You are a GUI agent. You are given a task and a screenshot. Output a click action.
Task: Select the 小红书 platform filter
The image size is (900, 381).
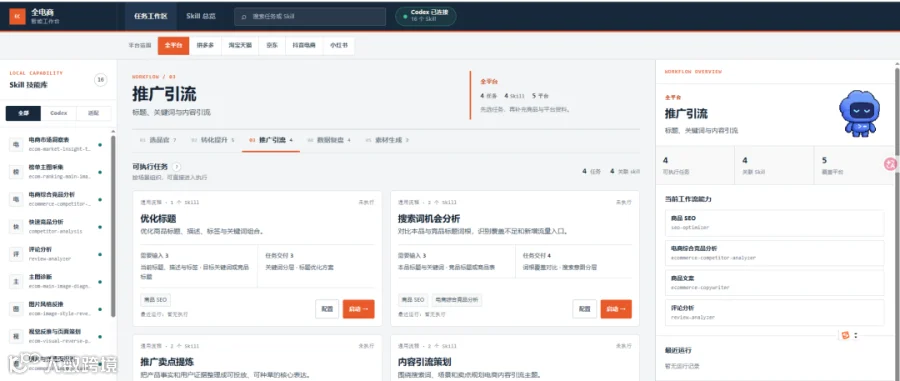click(339, 45)
